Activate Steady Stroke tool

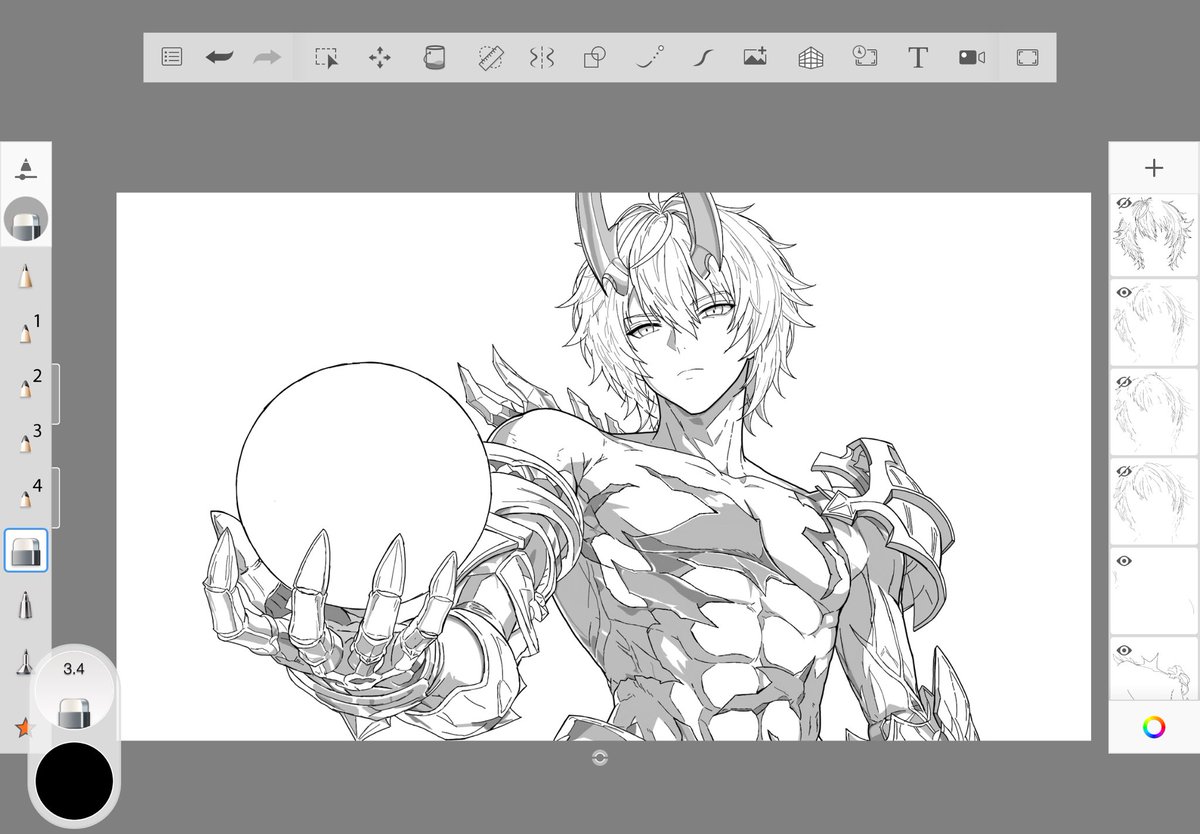click(703, 58)
